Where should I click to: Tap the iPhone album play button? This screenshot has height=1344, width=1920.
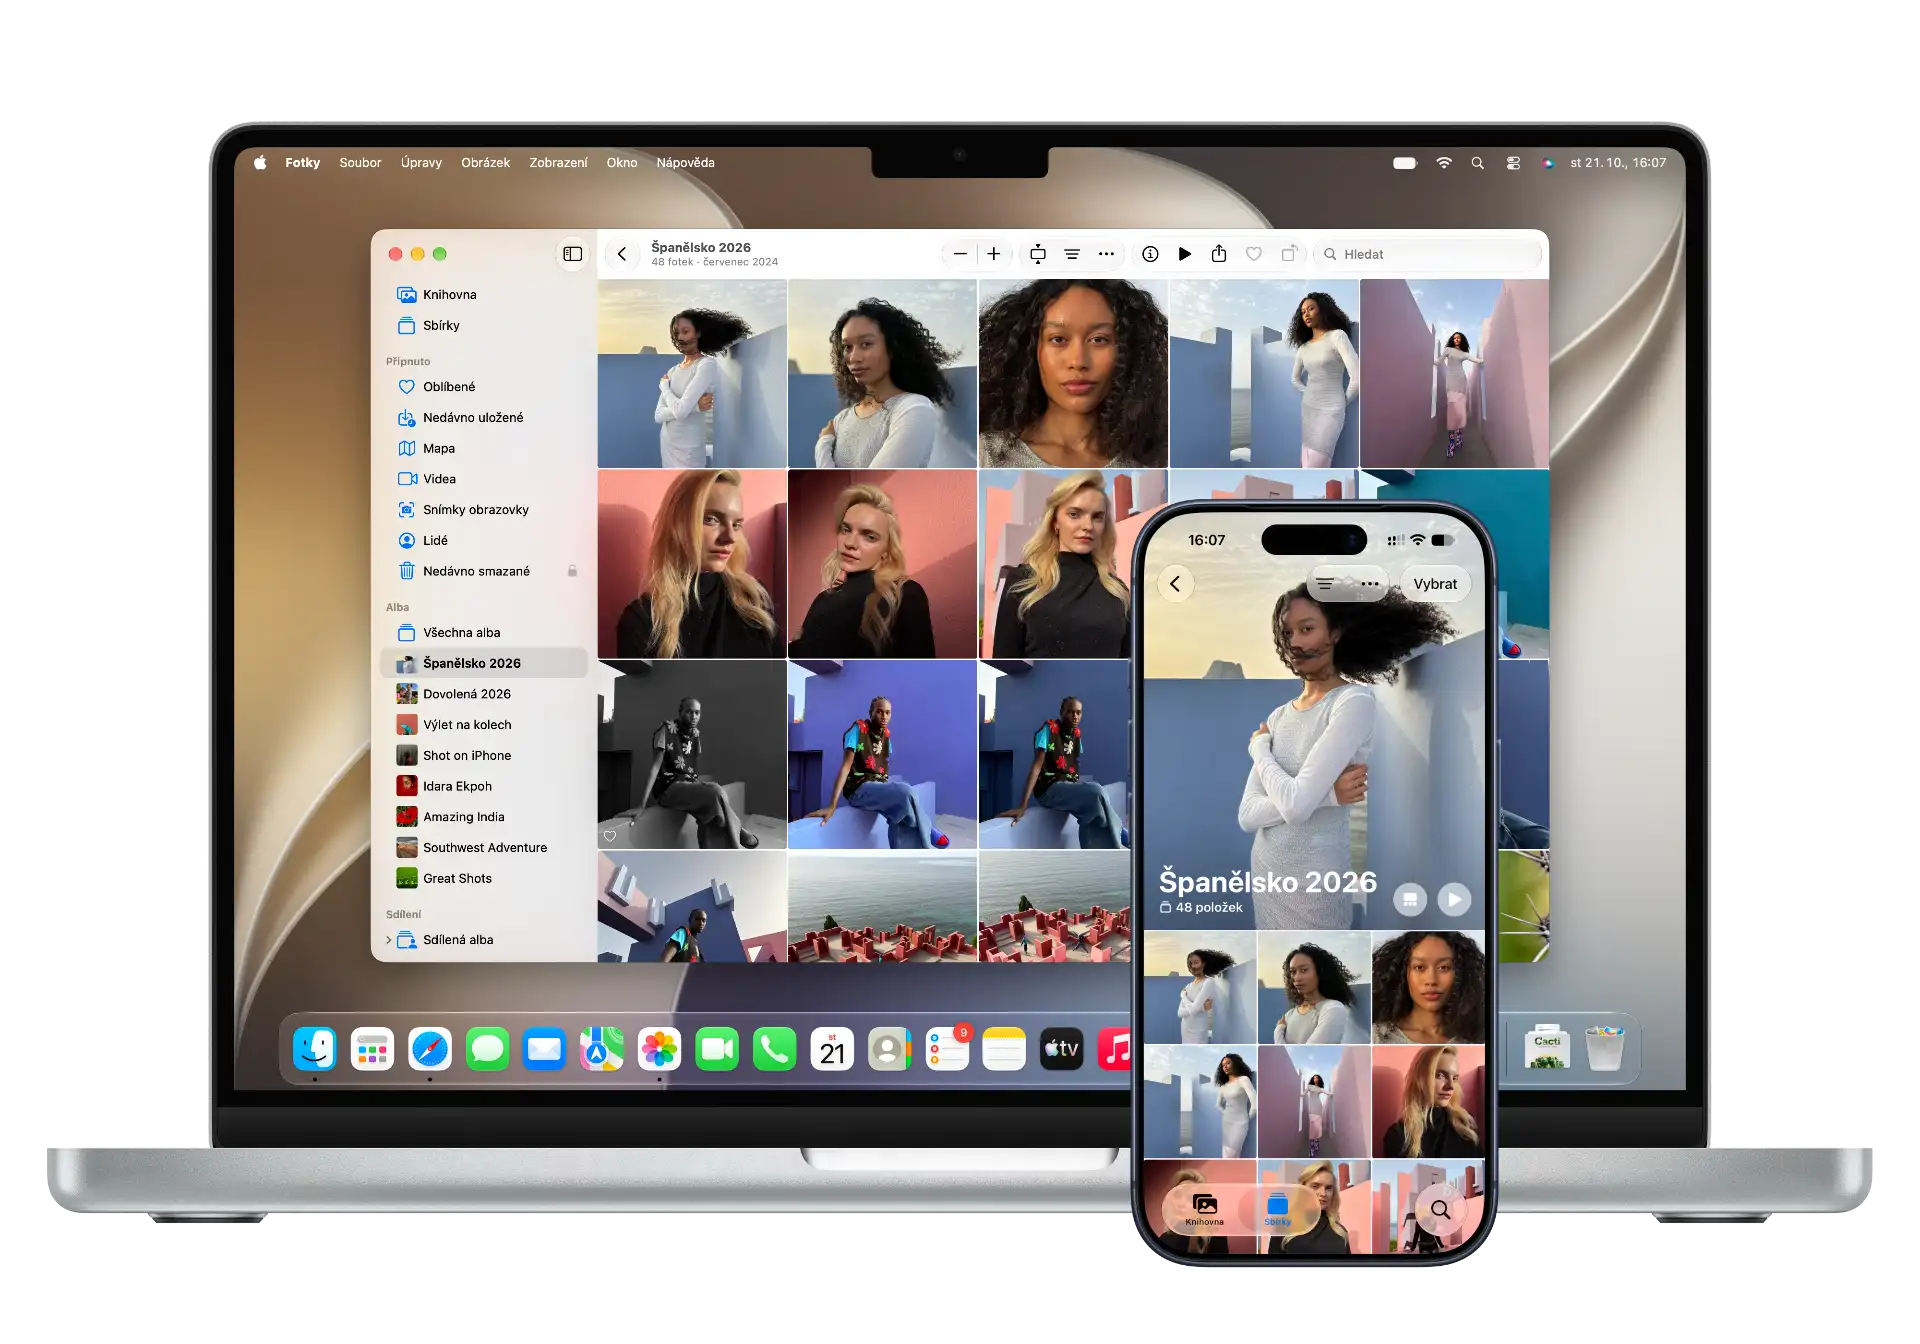(x=1454, y=899)
